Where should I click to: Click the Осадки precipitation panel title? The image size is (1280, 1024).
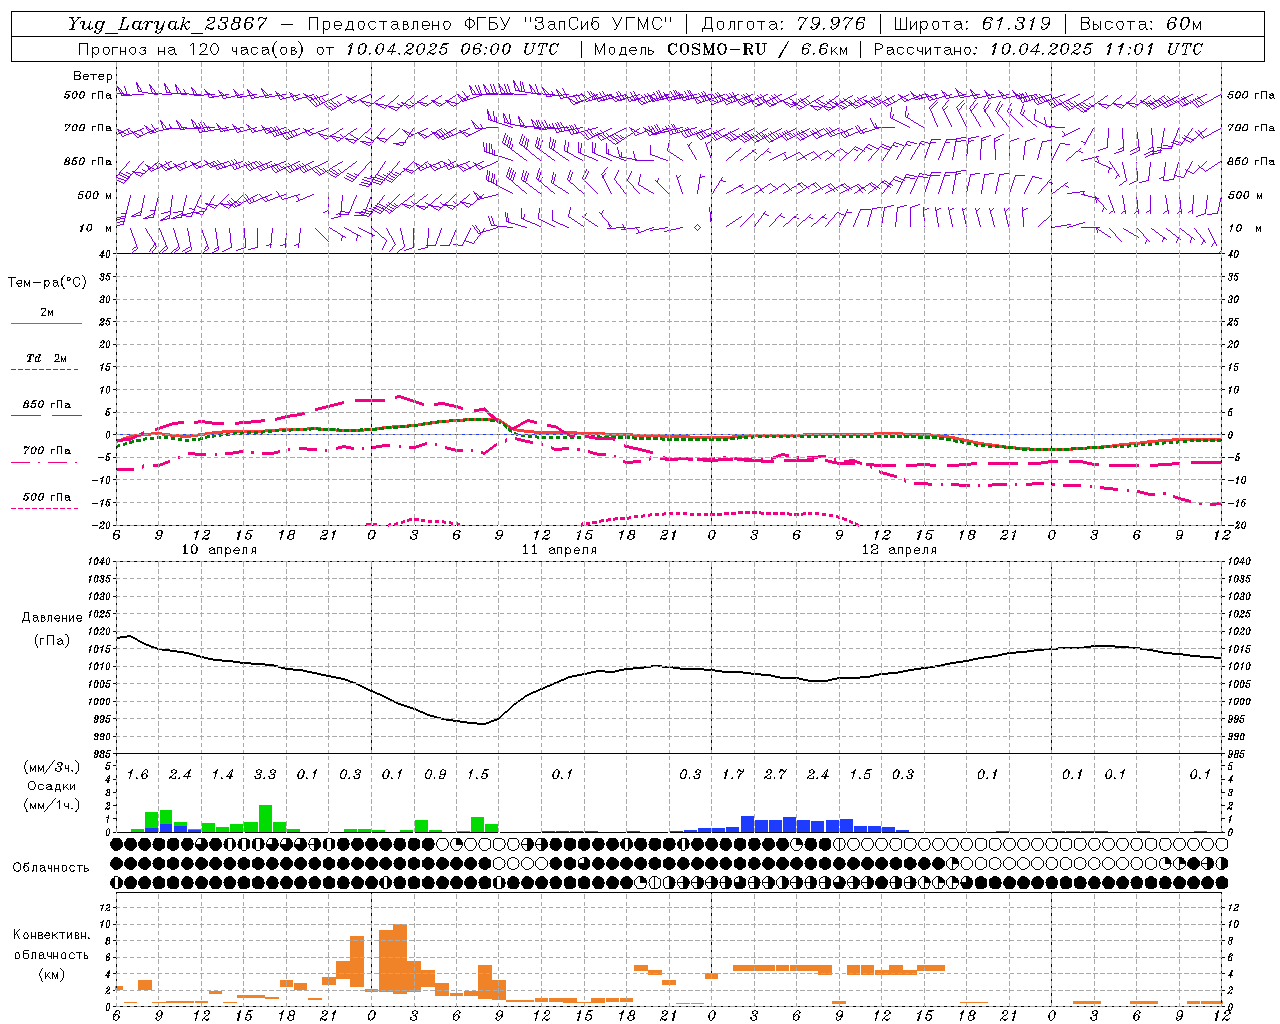51,787
